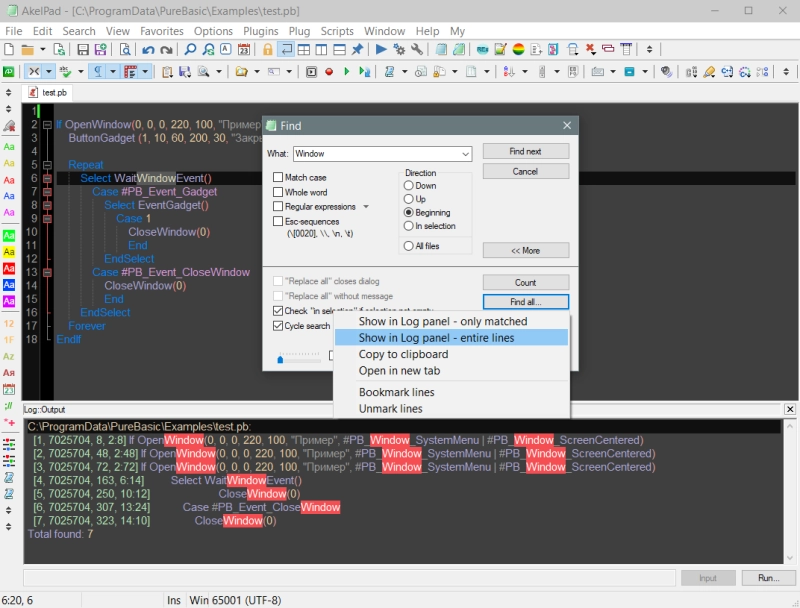Close the Log Output panel

[790, 409]
